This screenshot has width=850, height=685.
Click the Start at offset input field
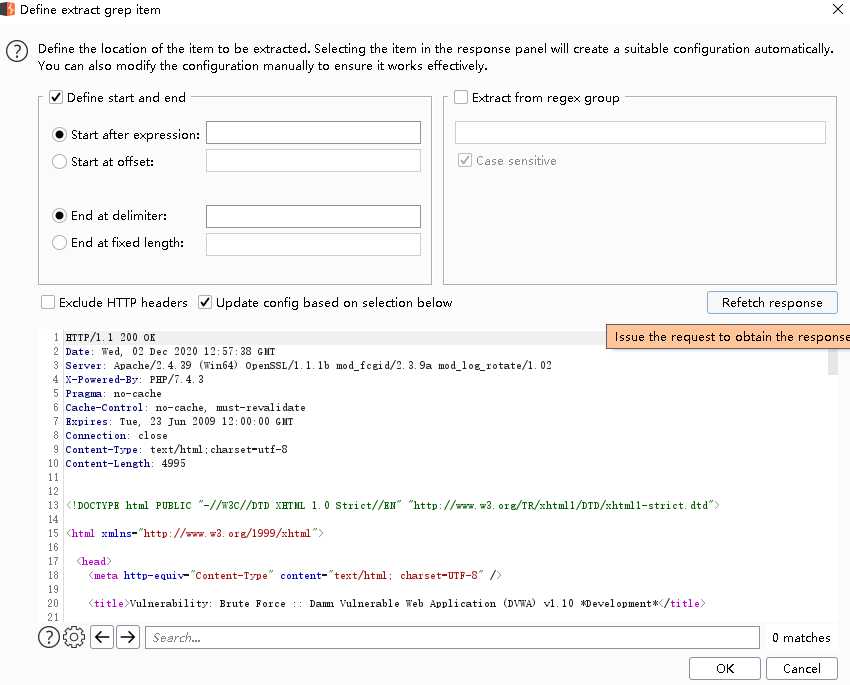tap(313, 160)
